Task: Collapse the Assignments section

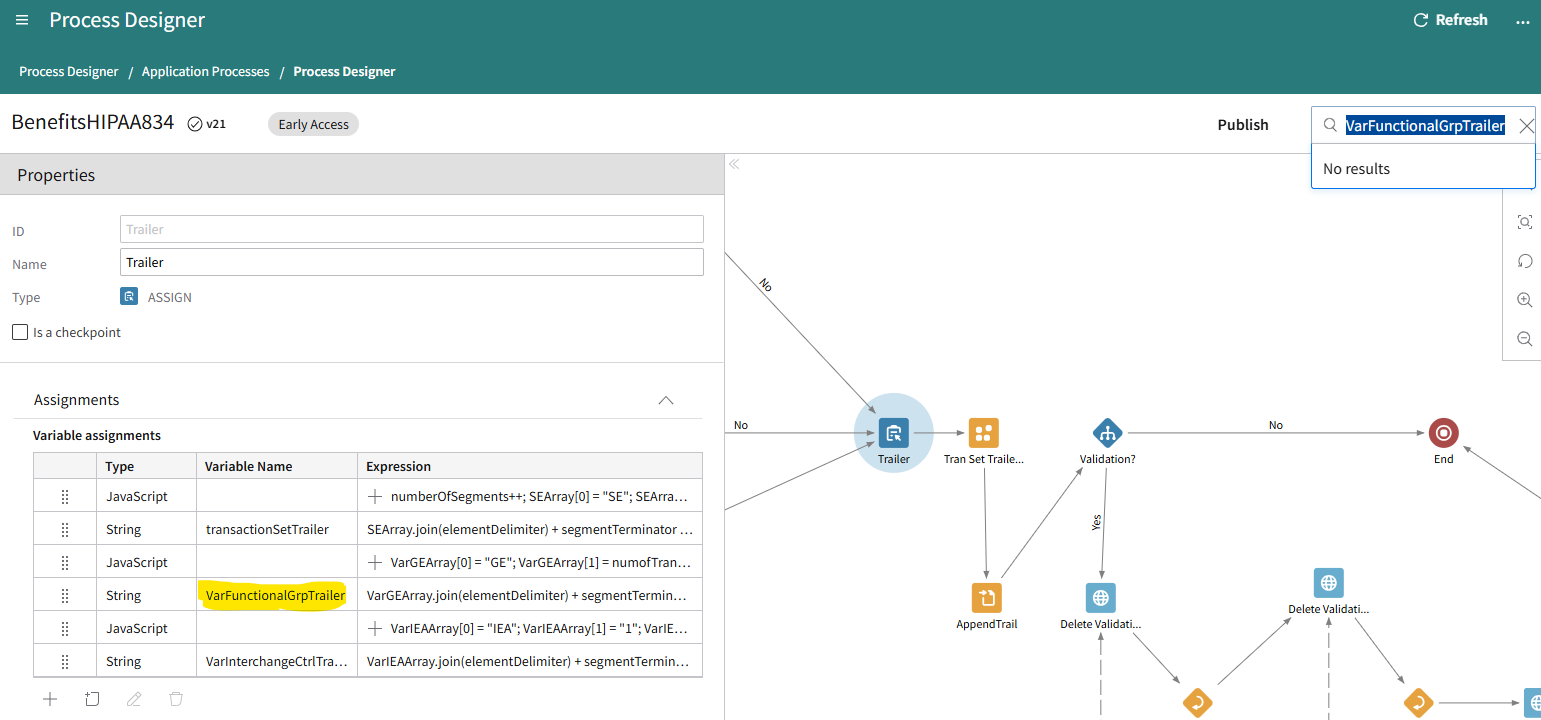Action: (x=666, y=400)
